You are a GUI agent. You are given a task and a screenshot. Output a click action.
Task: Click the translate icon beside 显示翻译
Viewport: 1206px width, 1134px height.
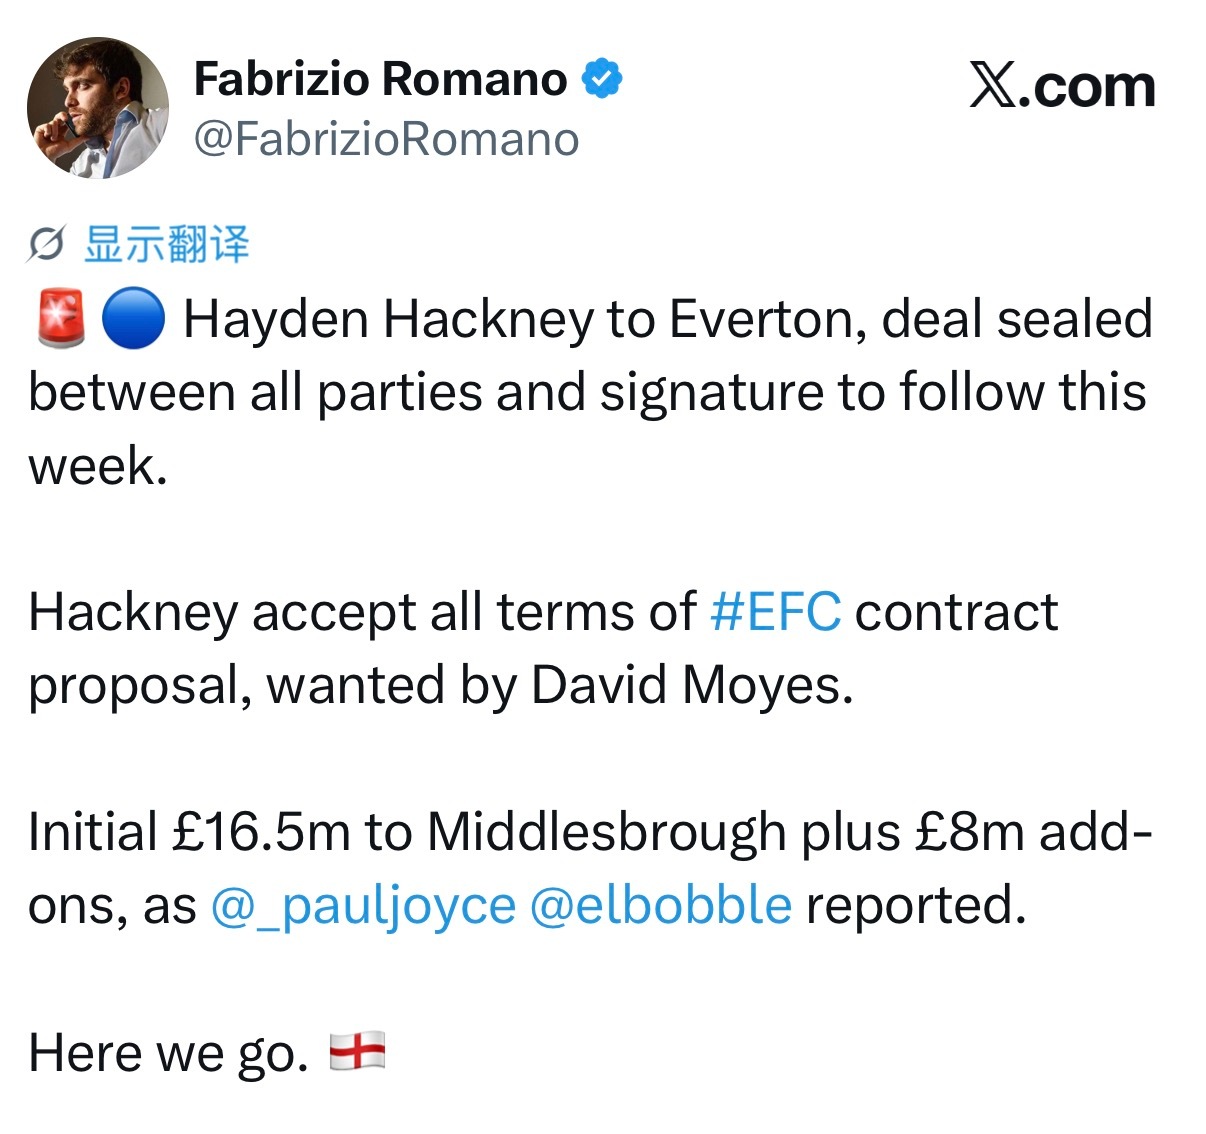(46, 243)
